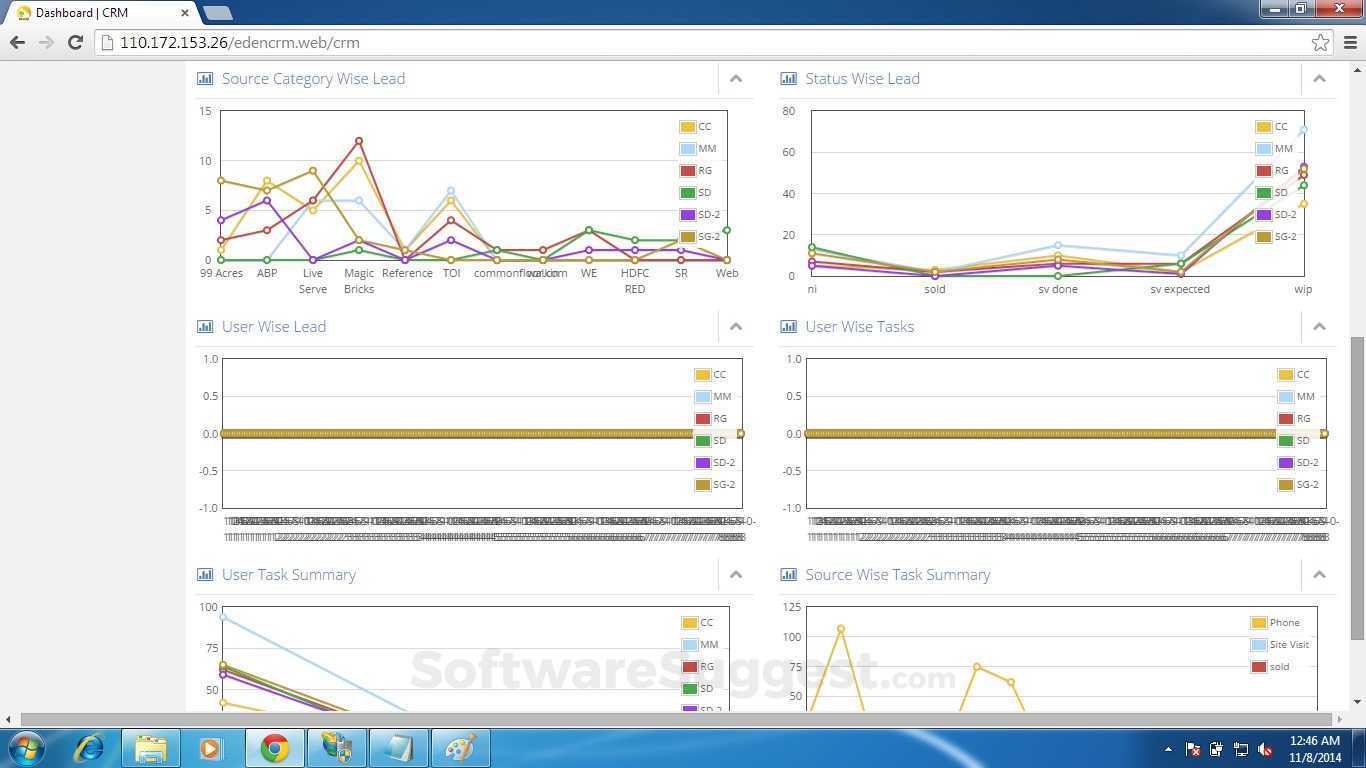This screenshot has height=768, width=1366.
Task: Click the browser reload page icon
Action: (75, 42)
